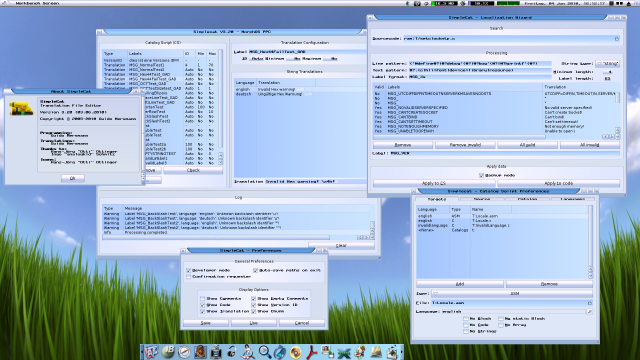Toggle Developer mode checkbox in Preferences
Screen dimensions: 640x360
pyautogui.click(x=189, y=270)
